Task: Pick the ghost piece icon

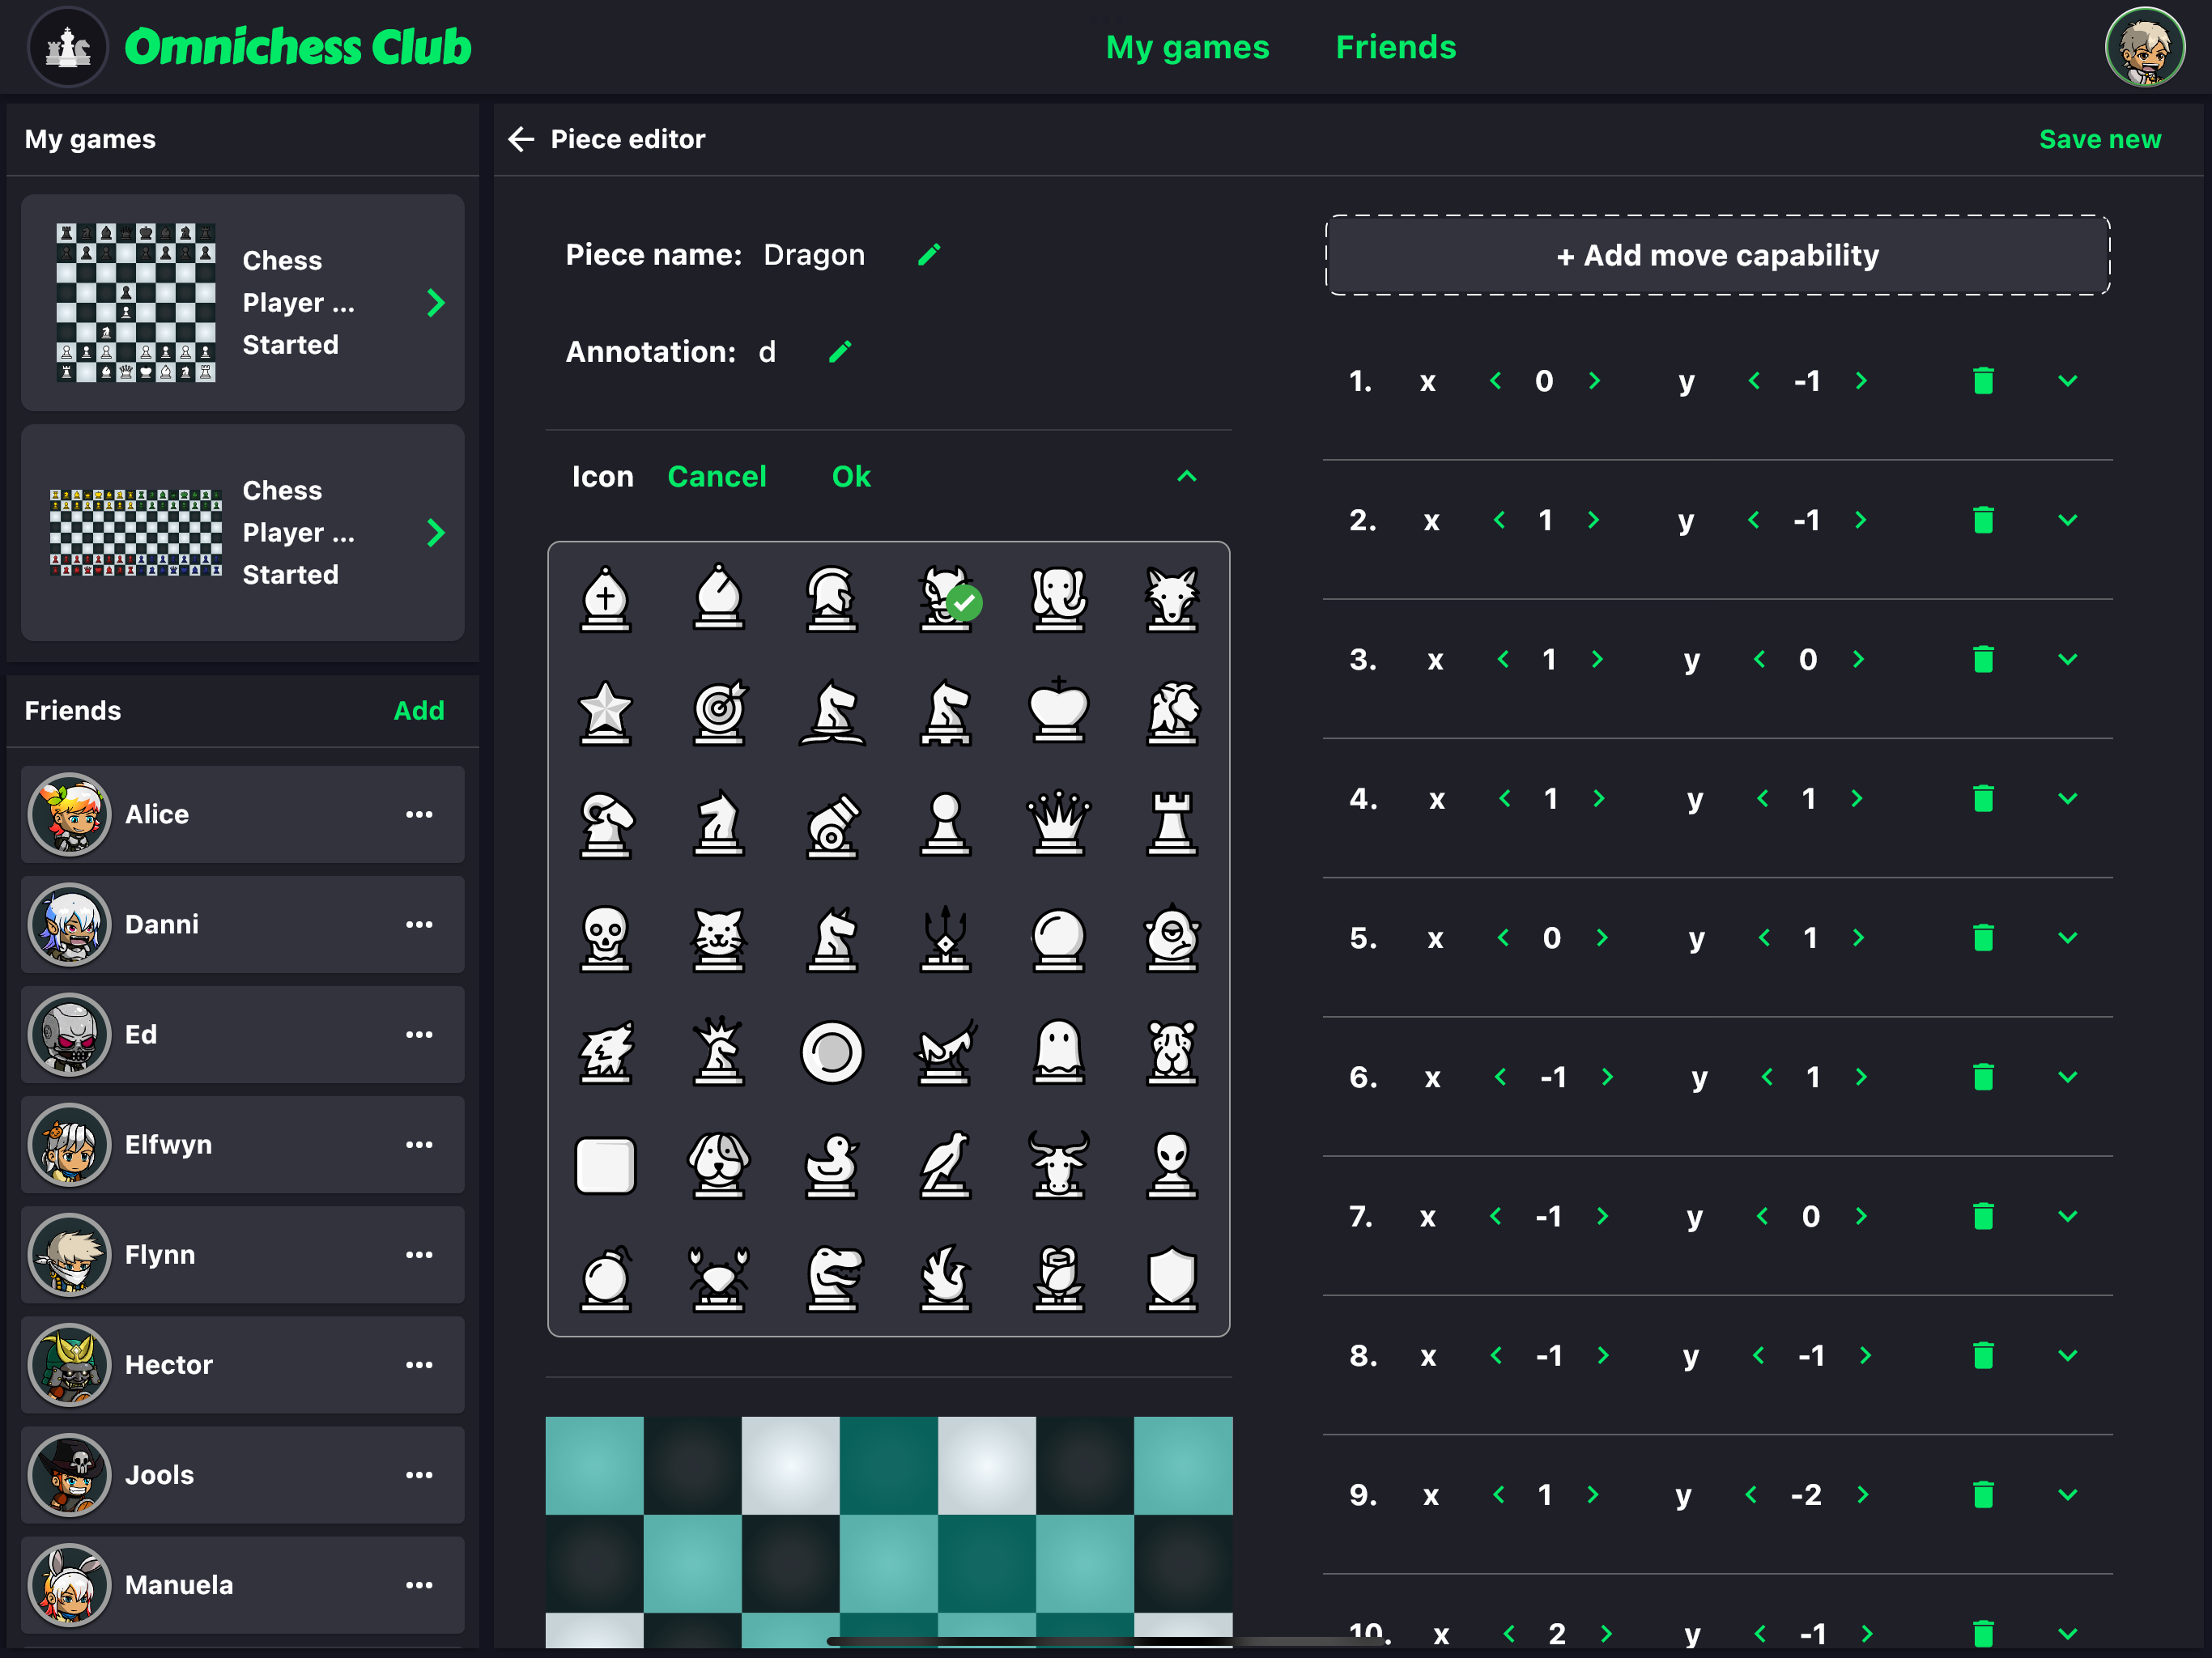Action: pyautogui.click(x=1058, y=1051)
